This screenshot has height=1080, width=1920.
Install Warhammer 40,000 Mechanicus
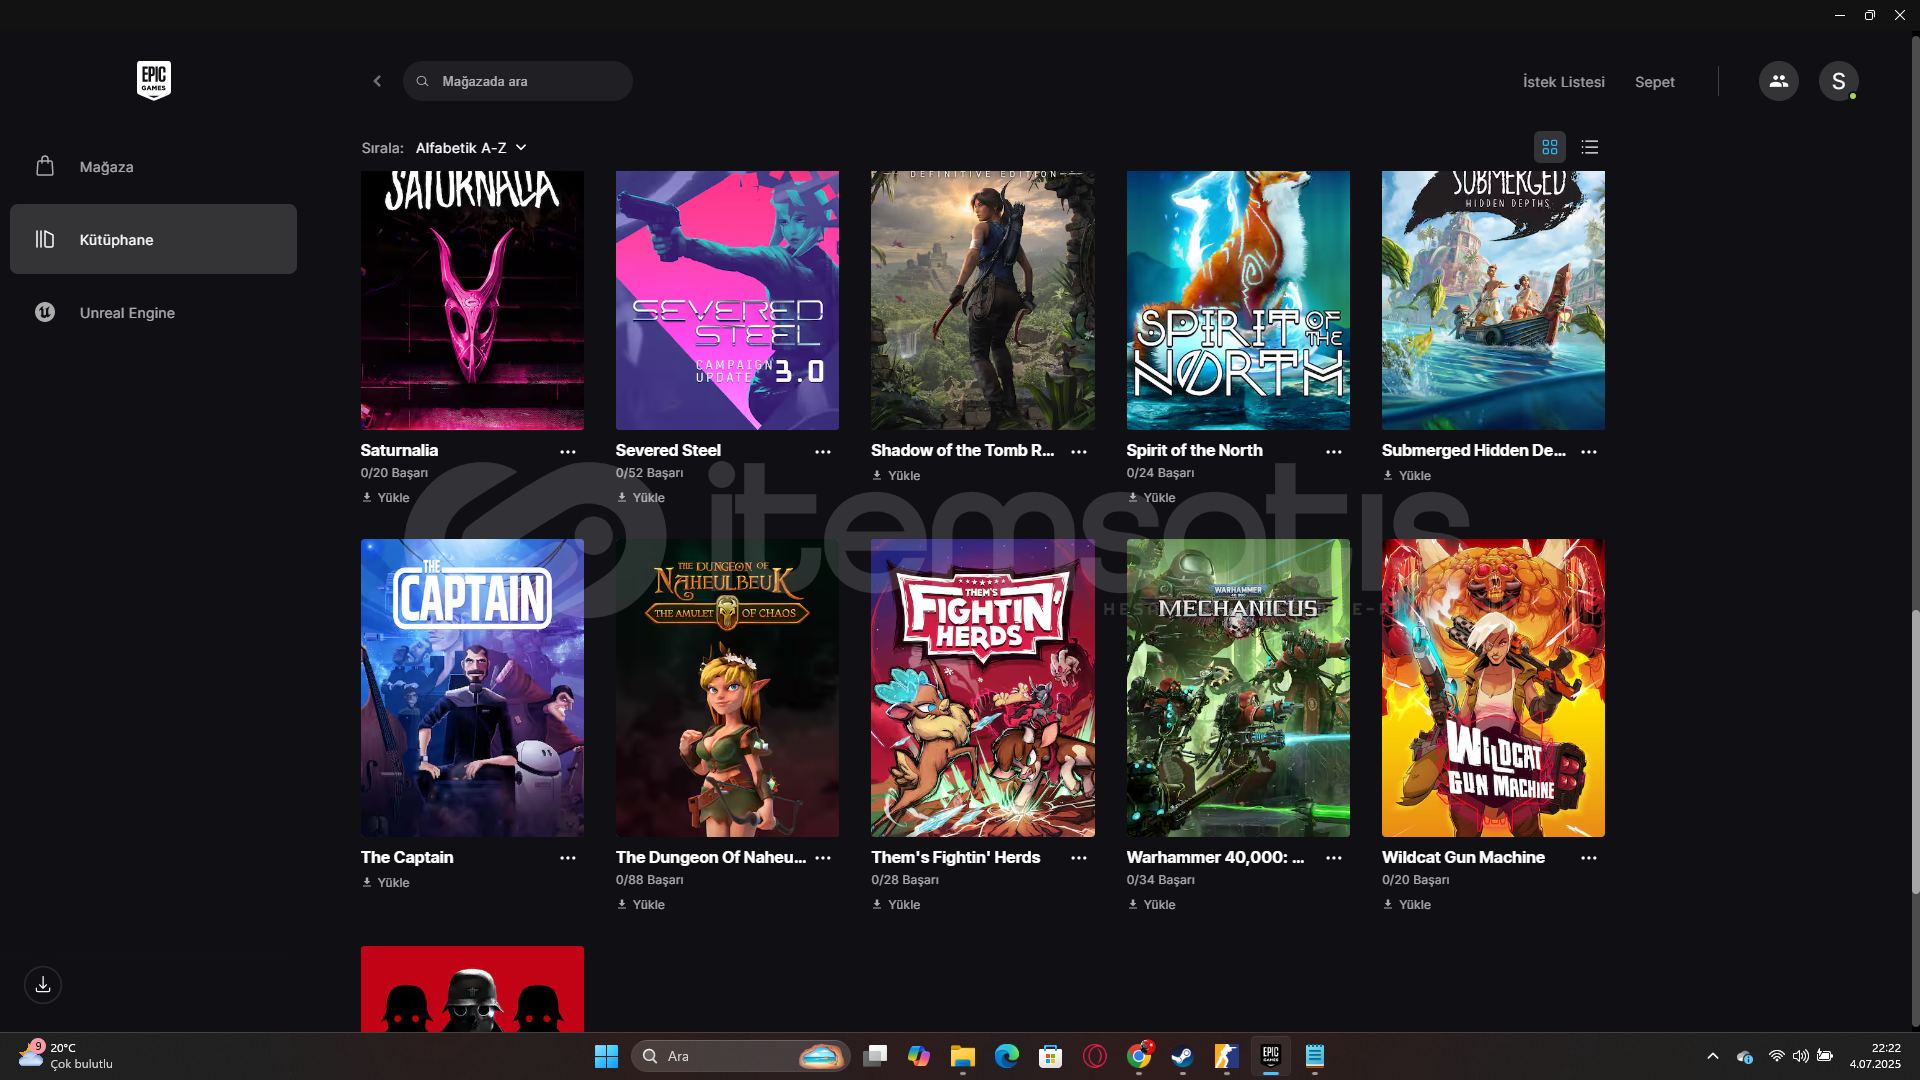[x=1151, y=904]
